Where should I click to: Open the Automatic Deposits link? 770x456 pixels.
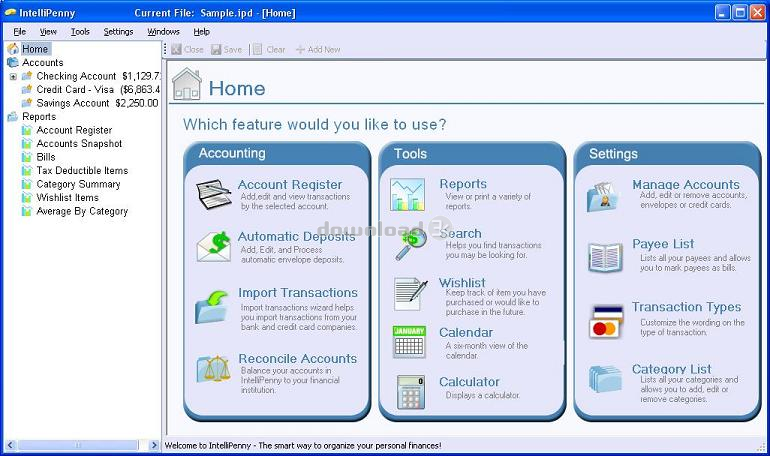point(296,236)
